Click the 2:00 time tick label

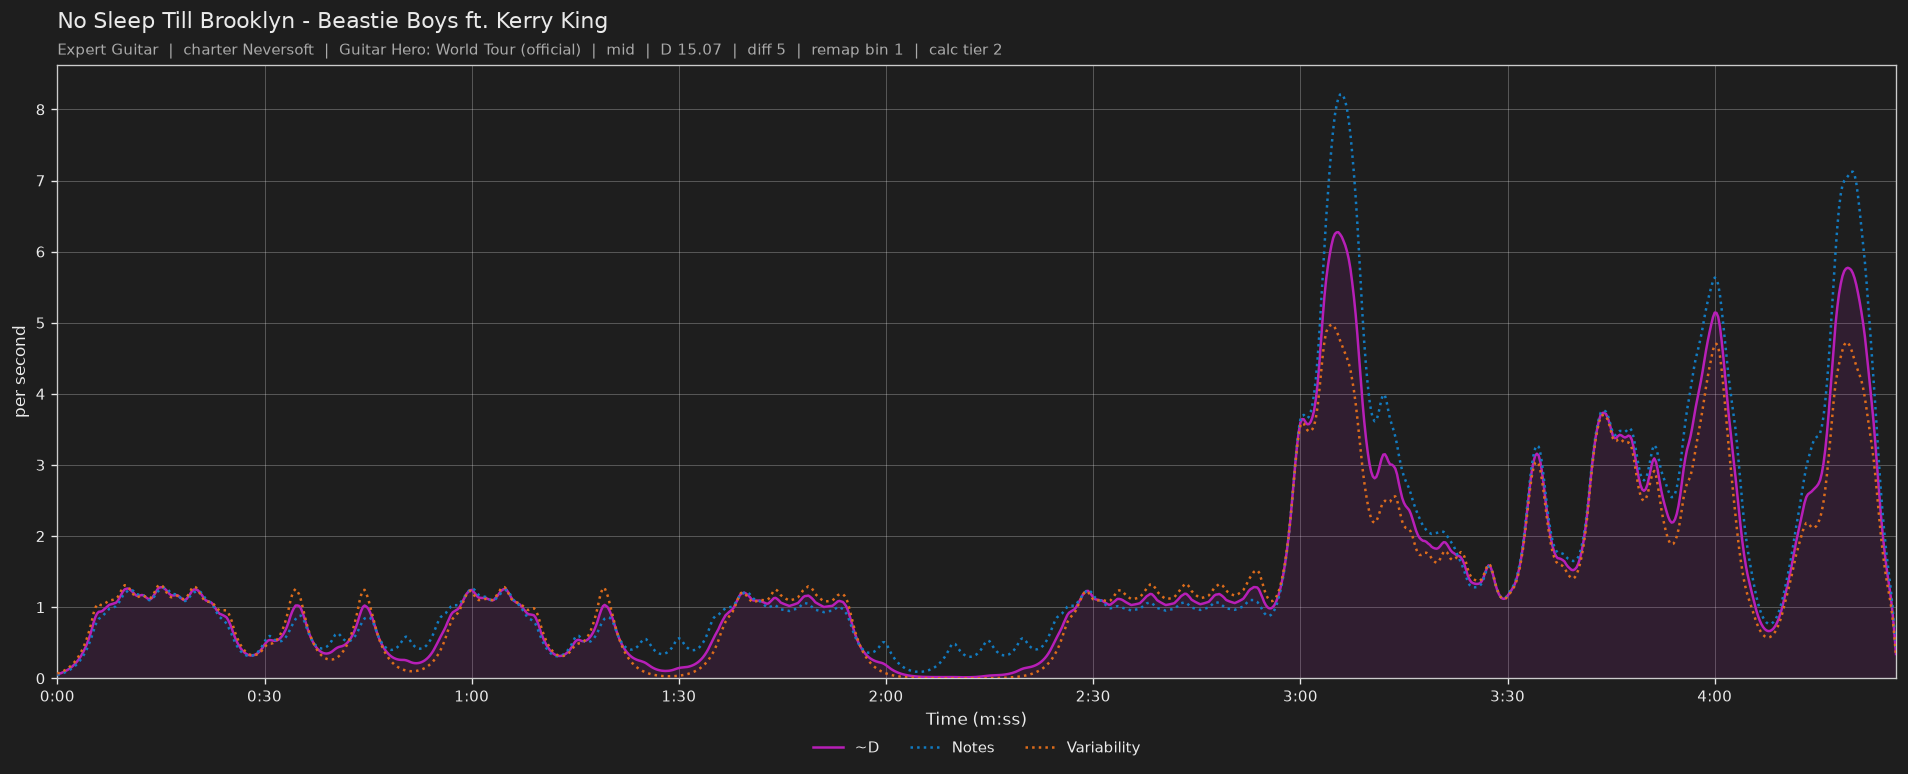coord(886,695)
